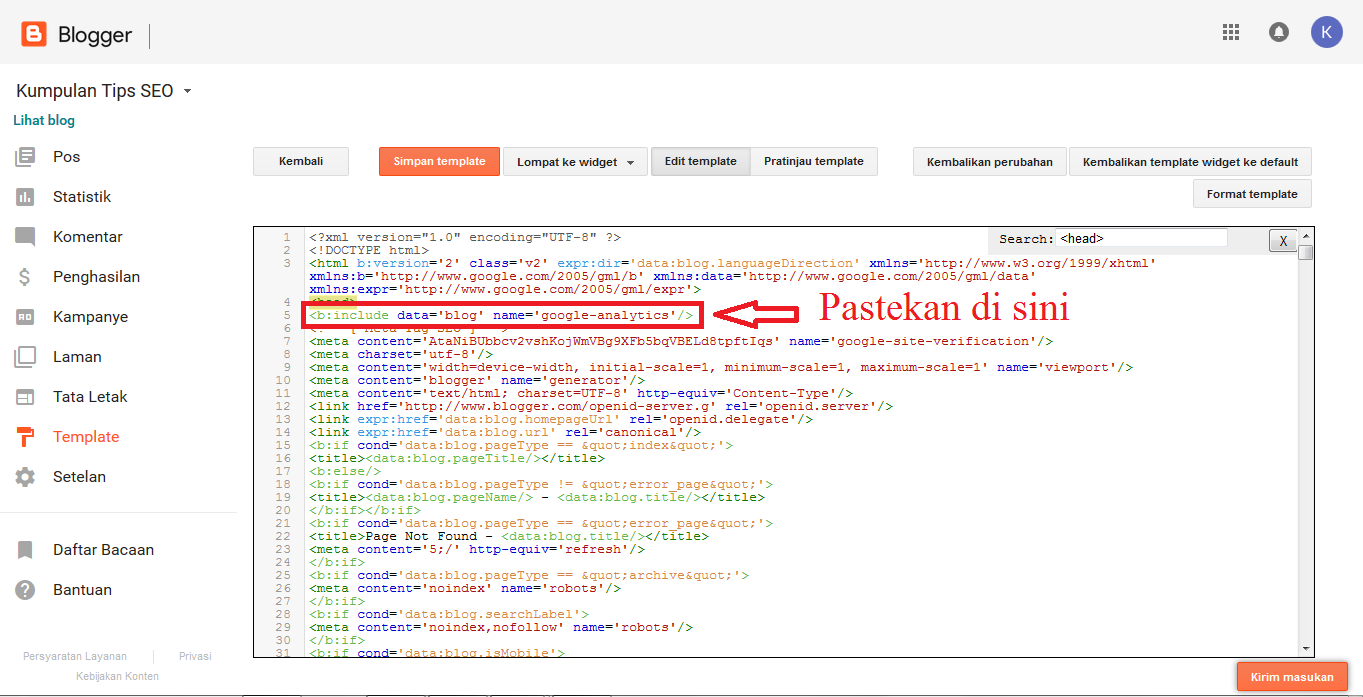Click the Laman pages icon
This screenshot has width=1363, height=697.
pyautogui.click(x=25, y=357)
